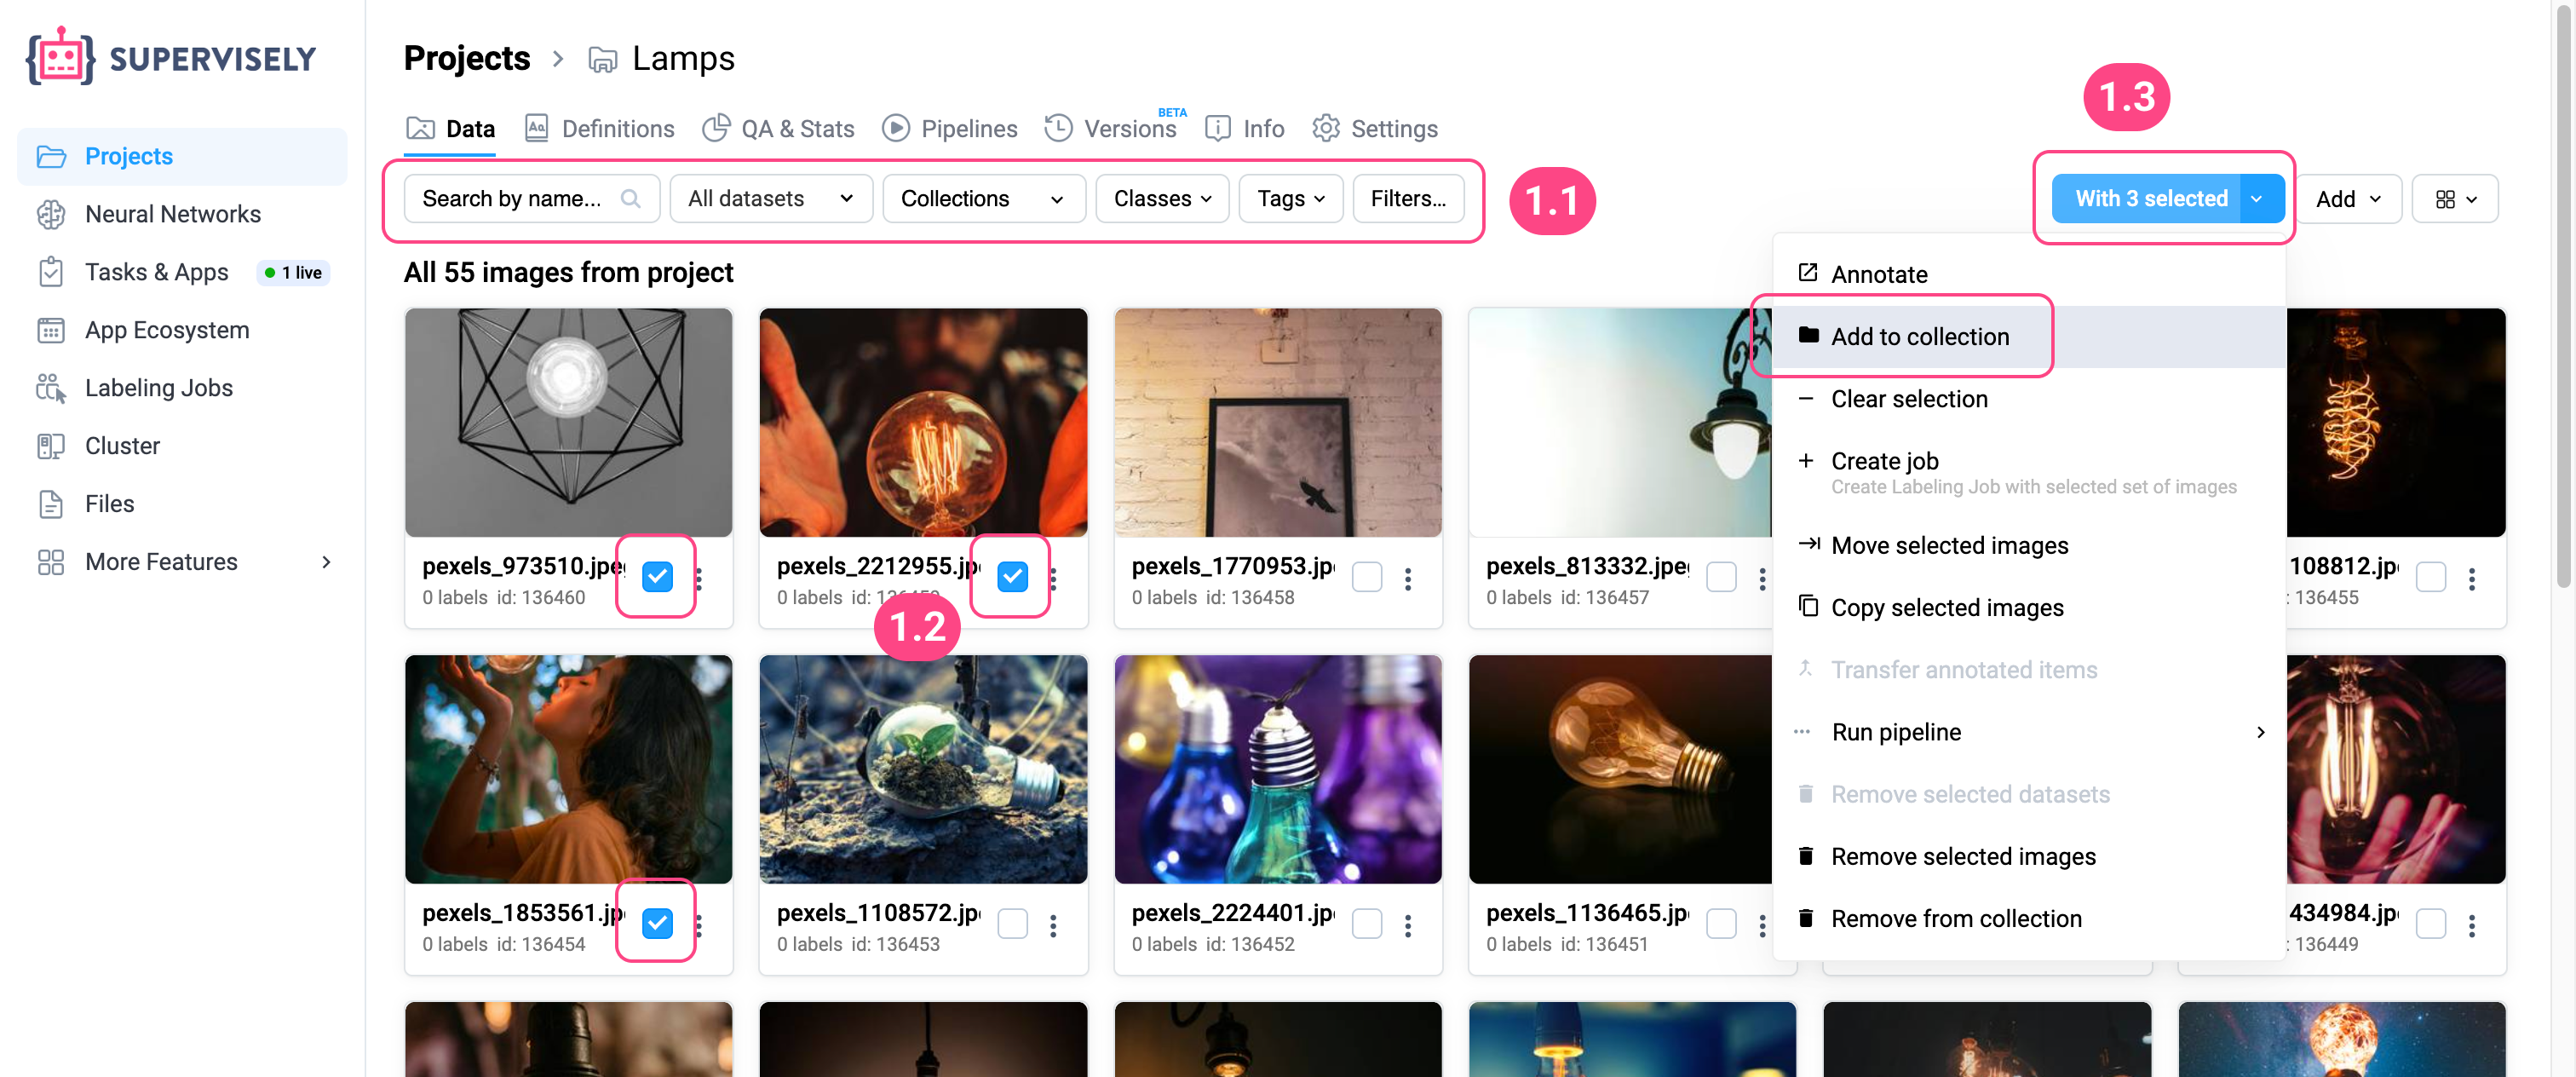Choose Clear selection menu entry
The height and width of the screenshot is (1077, 2576).
coord(2029,399)
